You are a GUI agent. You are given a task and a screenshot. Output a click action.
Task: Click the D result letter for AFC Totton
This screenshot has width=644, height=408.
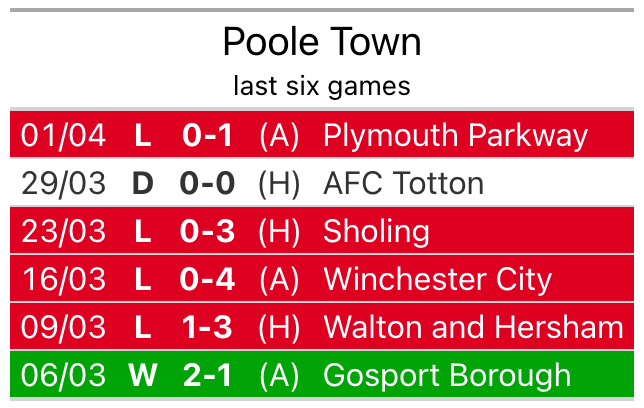[143, 183]
